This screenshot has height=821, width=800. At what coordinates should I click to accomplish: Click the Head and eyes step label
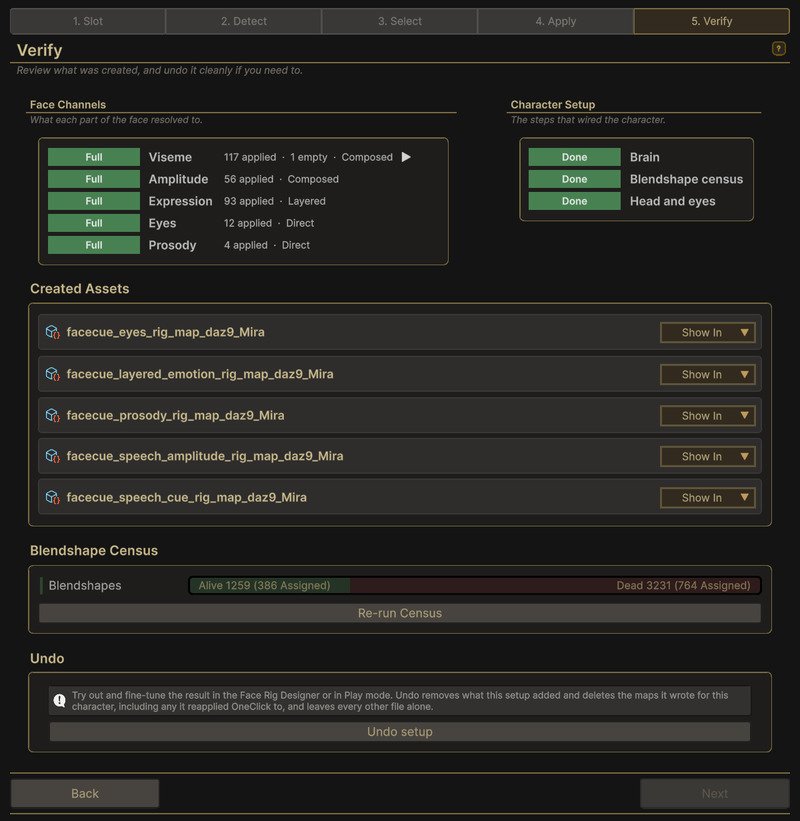point(672,201)
